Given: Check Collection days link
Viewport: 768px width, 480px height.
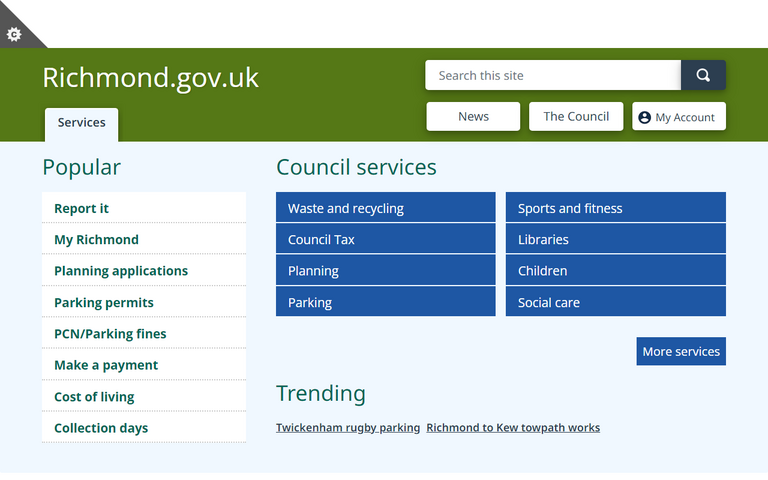Looking at the screenshot, I should coord(101,428).
